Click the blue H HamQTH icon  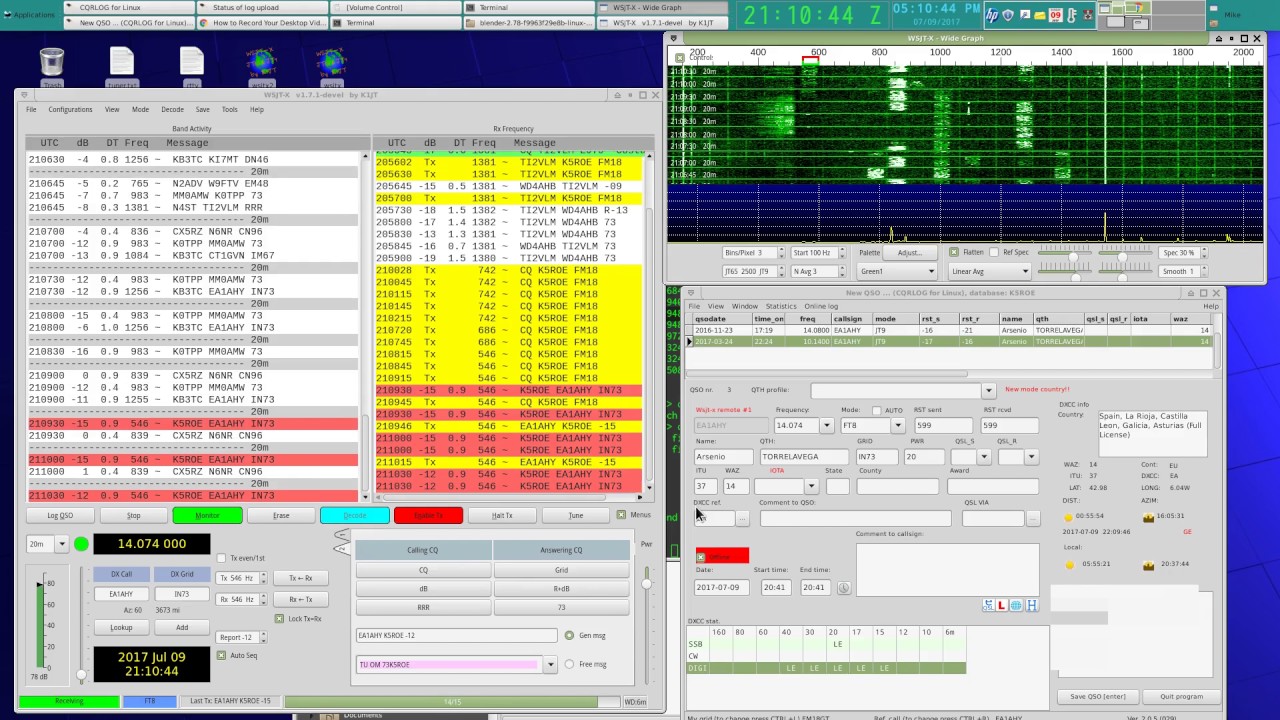coord(1031,605)
